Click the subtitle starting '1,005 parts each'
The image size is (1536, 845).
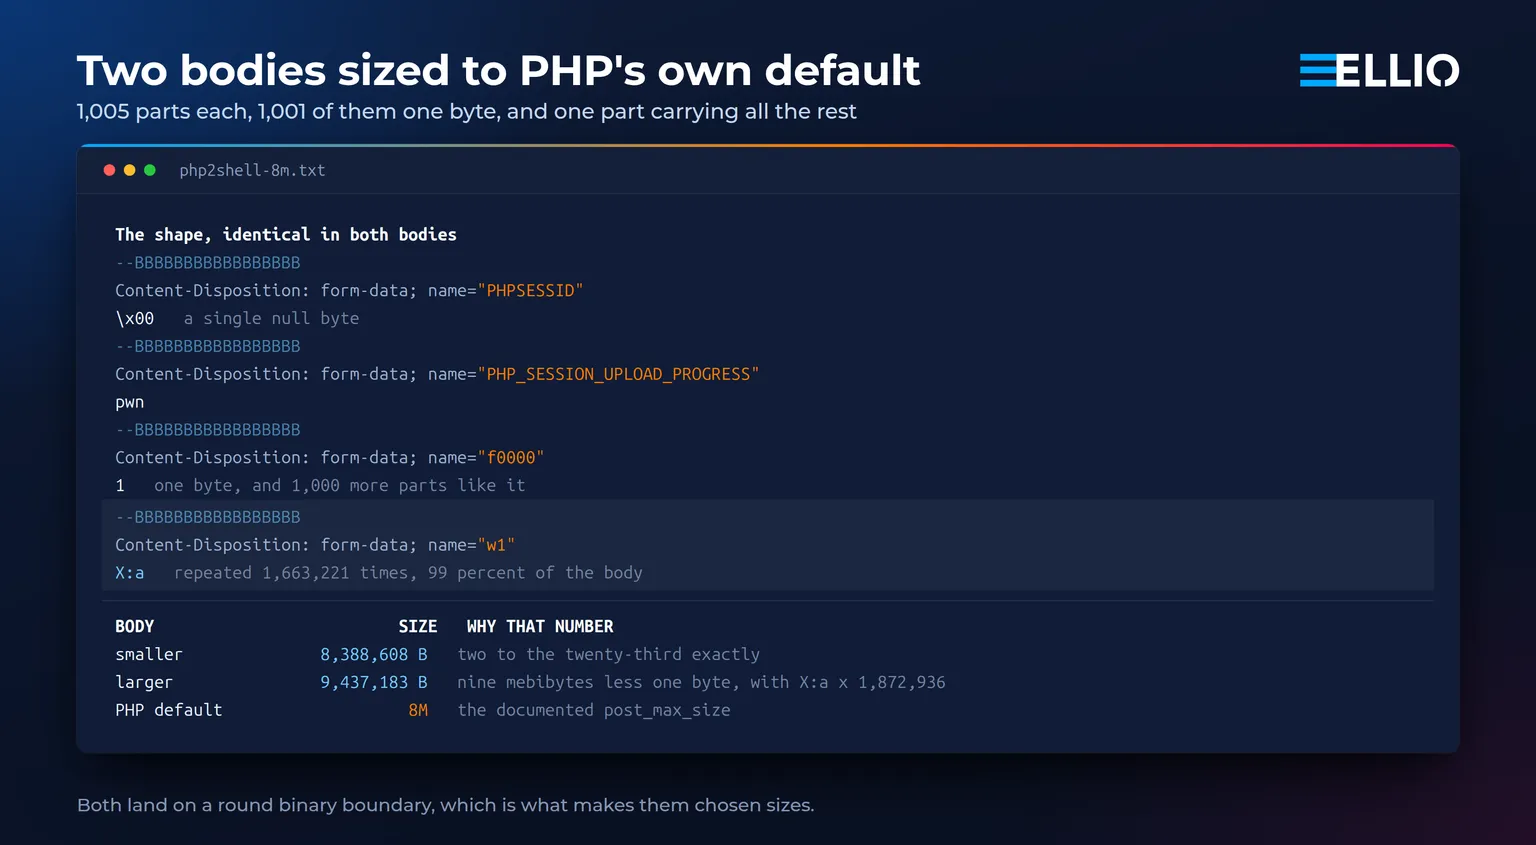pyautogui.click(x=466, y=111)
